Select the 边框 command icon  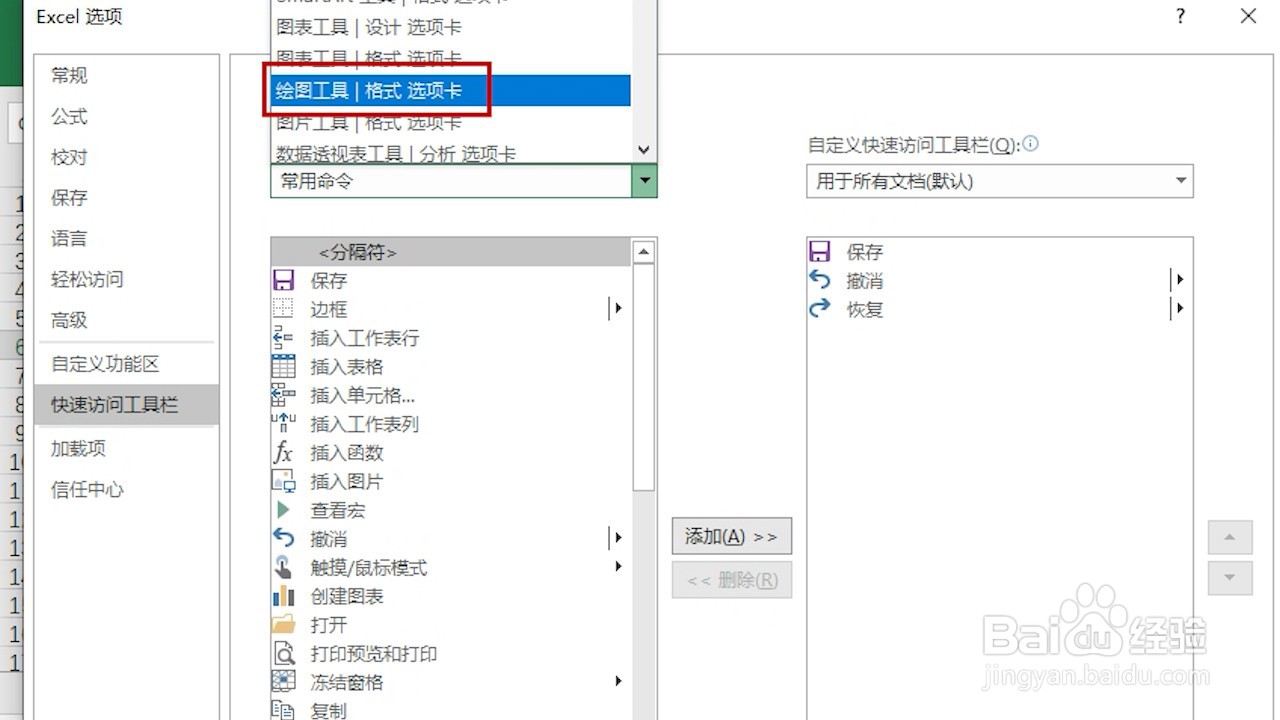283,309
